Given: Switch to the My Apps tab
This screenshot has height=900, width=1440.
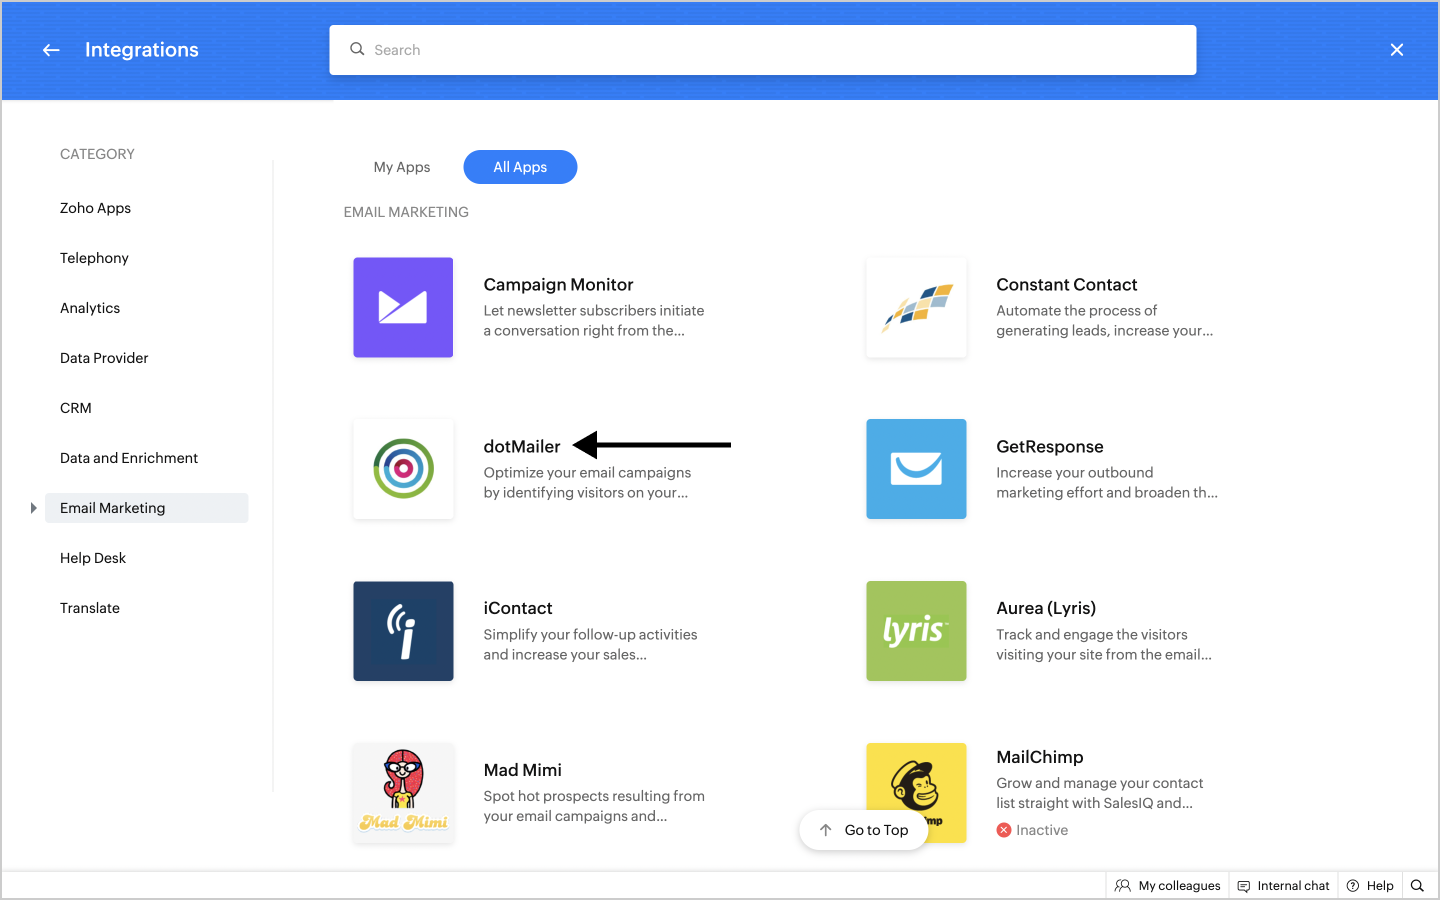Looking at the screenshot, I should 402,167.
